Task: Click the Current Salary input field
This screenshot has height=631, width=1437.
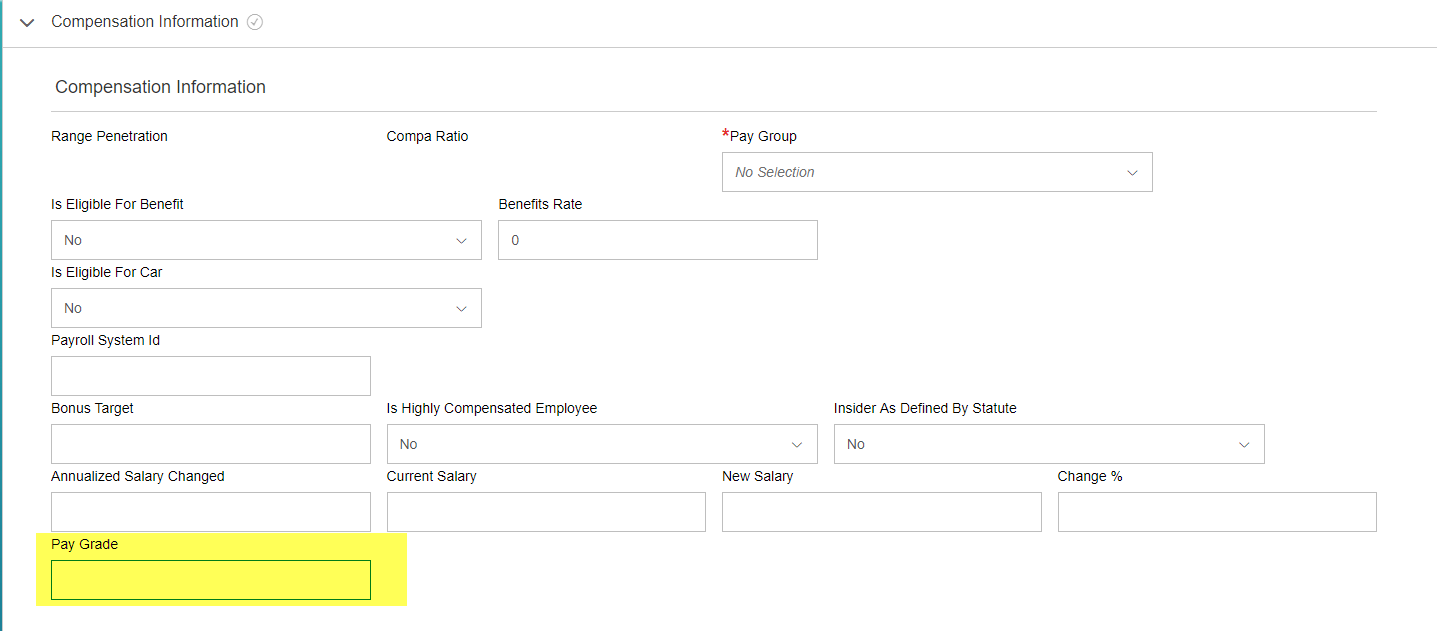Action: click(x=546, y=512)
